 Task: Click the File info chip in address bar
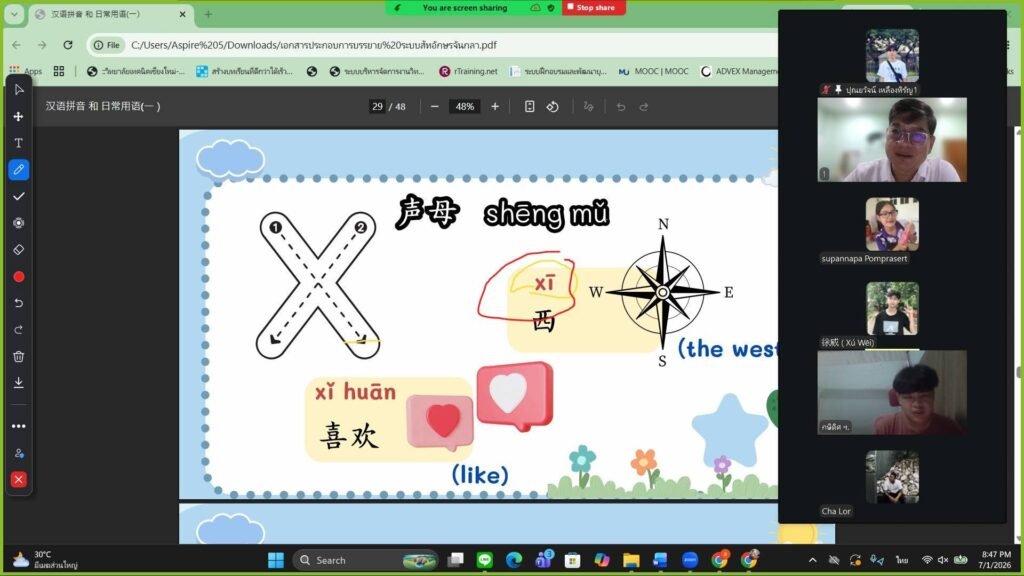[107, 45]
